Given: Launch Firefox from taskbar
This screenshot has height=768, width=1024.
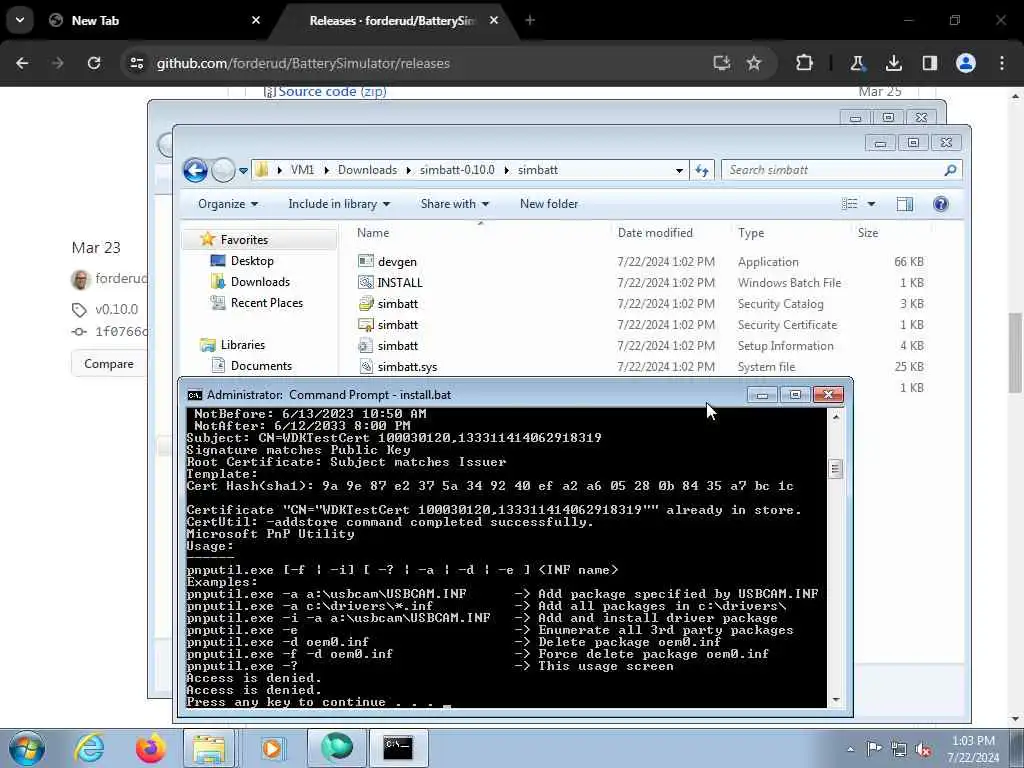Looking at the screenshot, I should pyautogui.click(x=150, y=748).
